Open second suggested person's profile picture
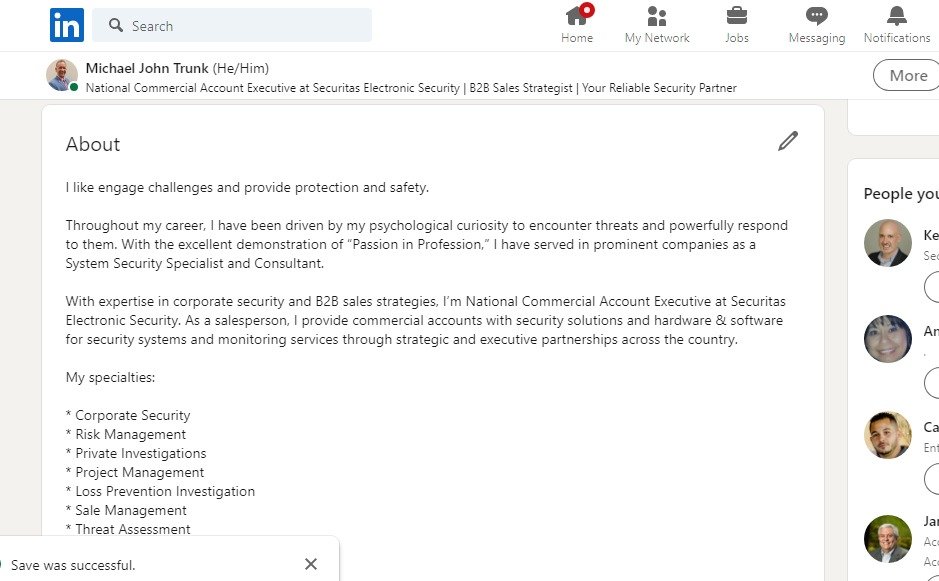Screen dimensions: 939x581 [x=887, y=338]
